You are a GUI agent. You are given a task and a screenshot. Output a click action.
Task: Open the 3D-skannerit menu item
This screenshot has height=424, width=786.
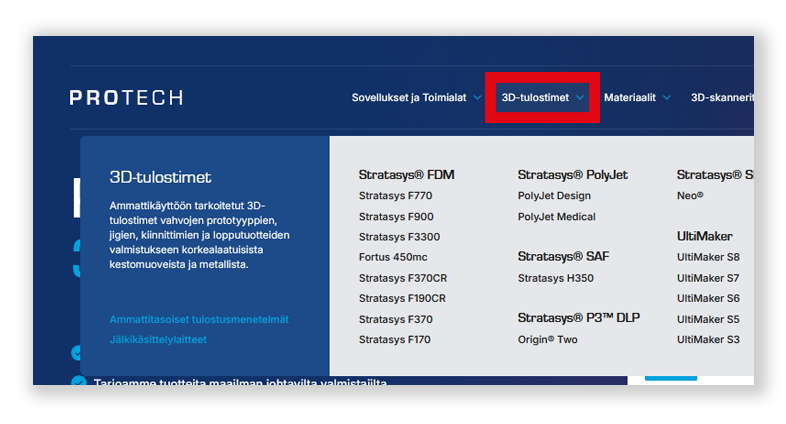pyautogui.click(x=721, y=98)
